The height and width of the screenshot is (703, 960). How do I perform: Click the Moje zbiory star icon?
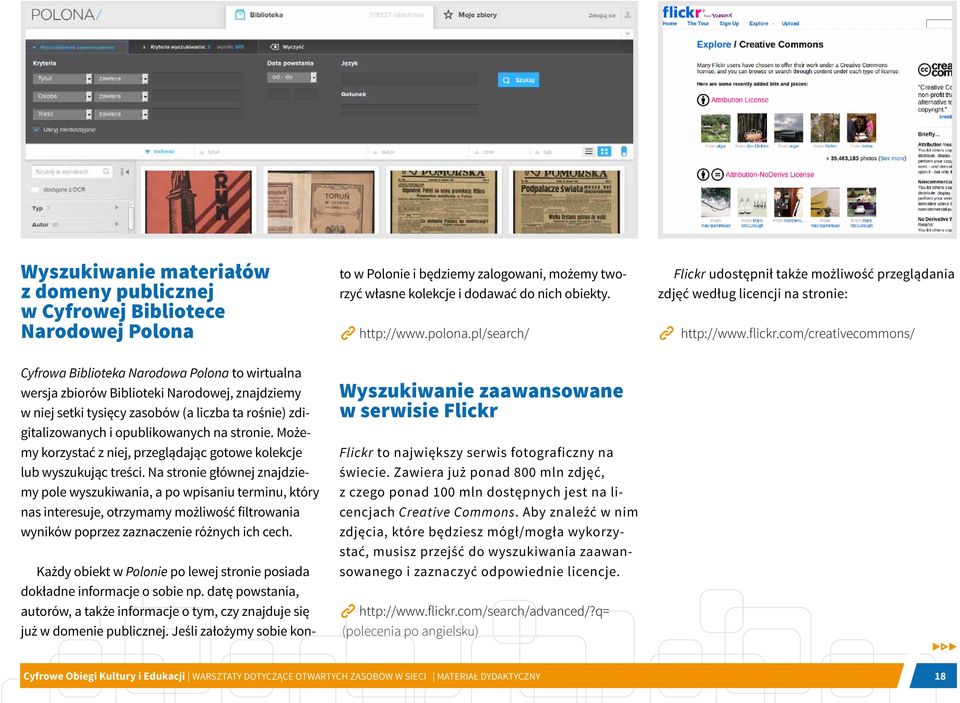(x=448, y=14)
